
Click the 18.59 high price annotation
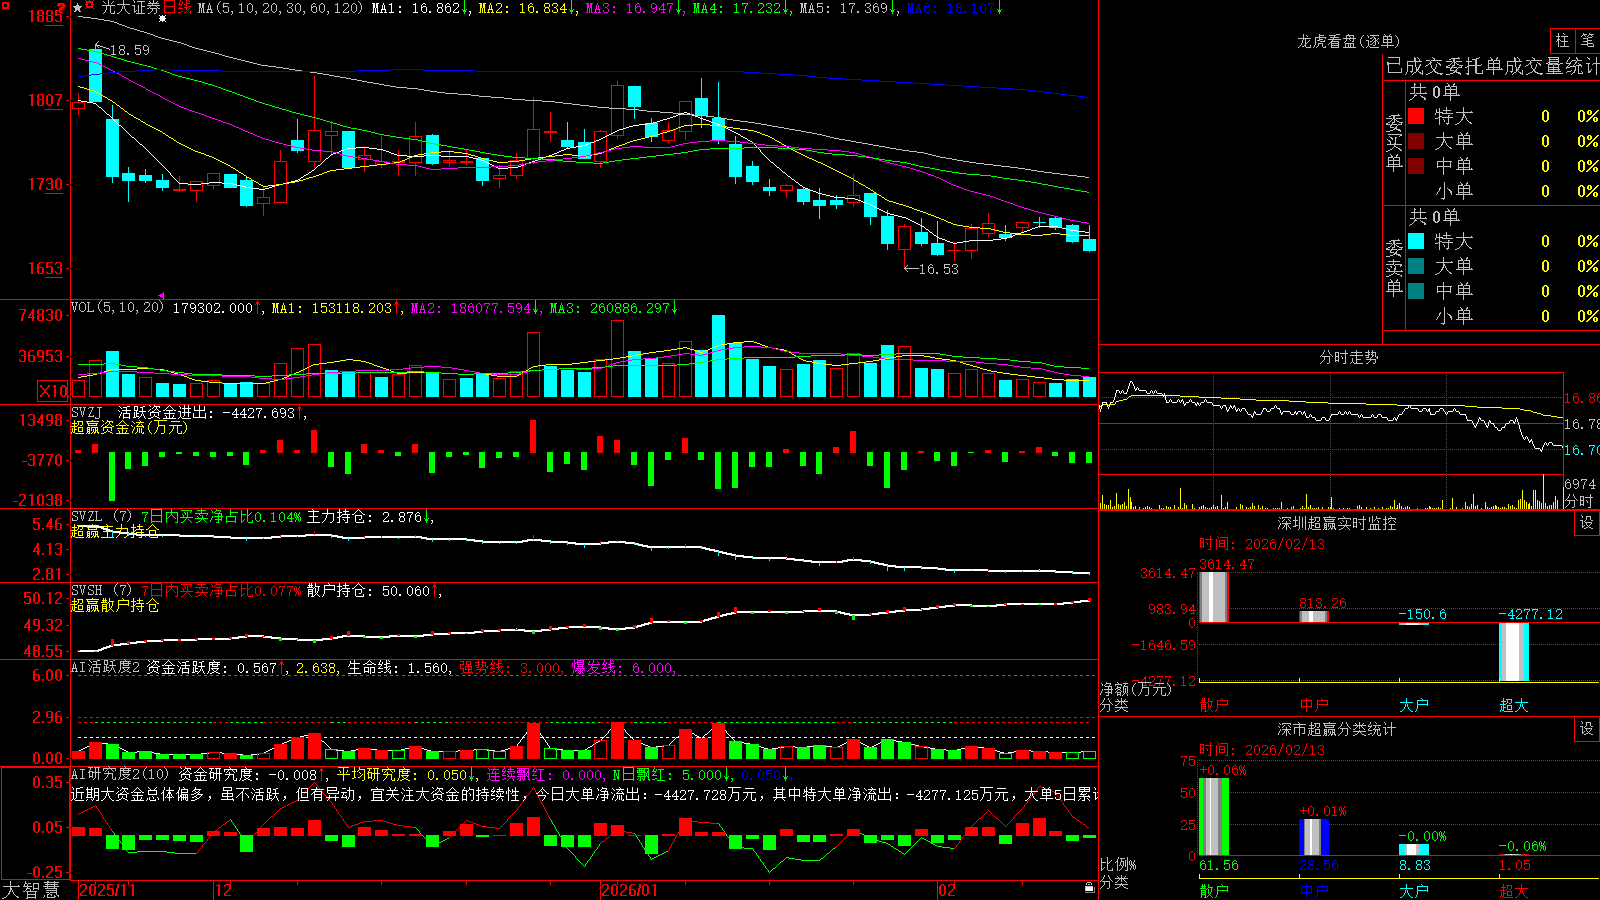[129, 50]
